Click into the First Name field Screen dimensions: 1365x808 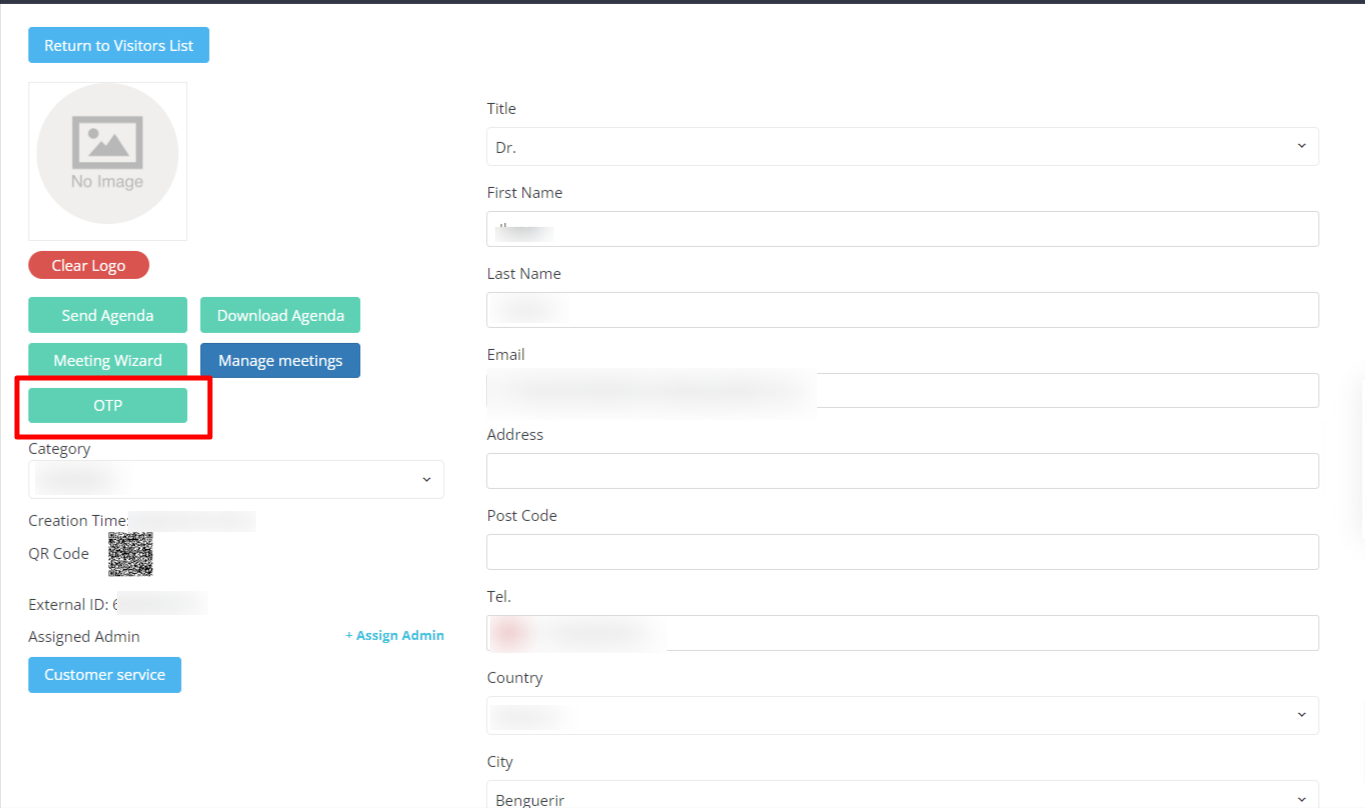point(902,229)
